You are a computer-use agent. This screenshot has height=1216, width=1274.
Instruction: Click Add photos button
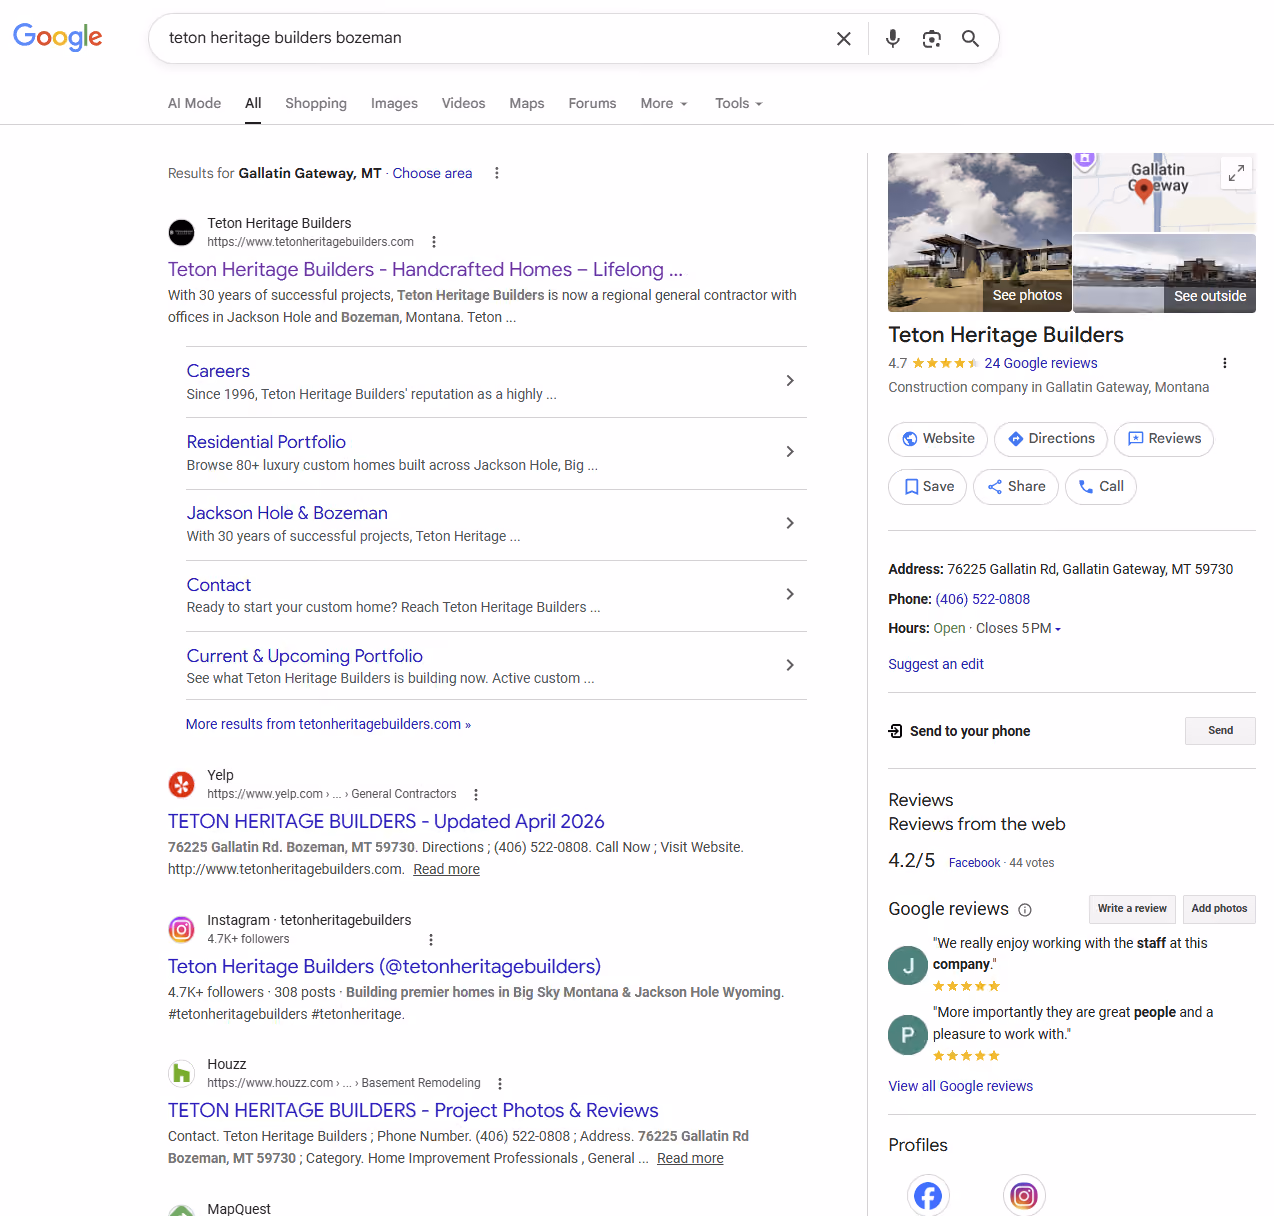click(1219, 909)
